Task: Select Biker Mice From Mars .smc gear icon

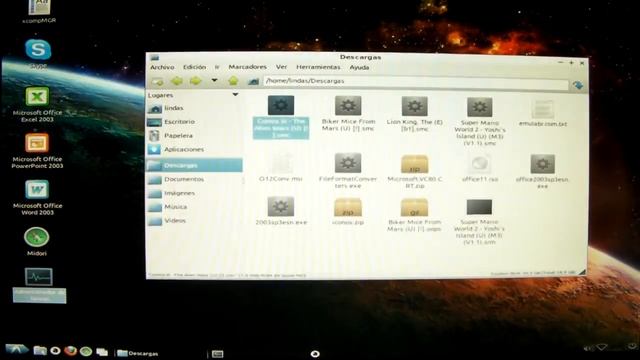Action: click(348, 105)
